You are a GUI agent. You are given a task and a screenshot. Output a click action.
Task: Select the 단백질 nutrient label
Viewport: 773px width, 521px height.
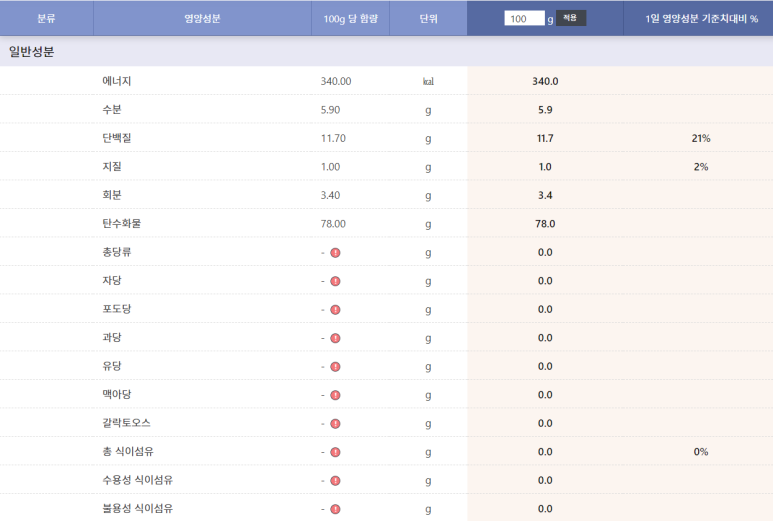[117, 138]
